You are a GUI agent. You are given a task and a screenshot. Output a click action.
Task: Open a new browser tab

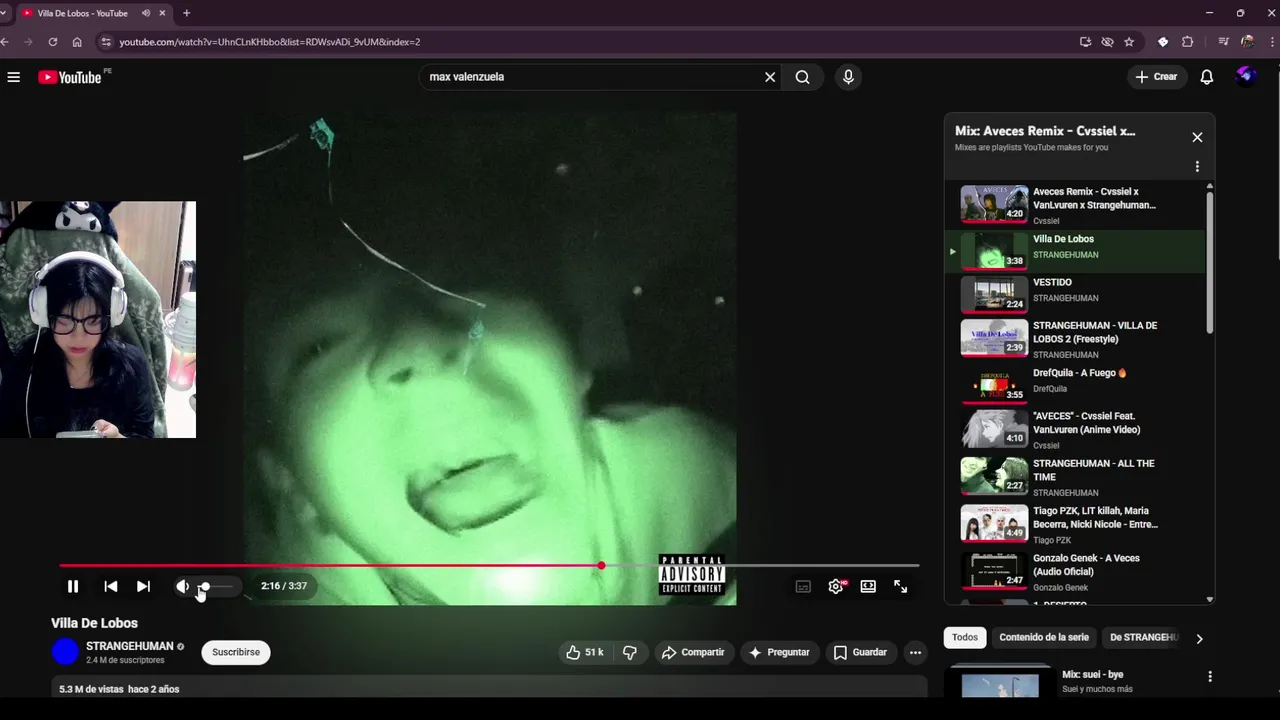point(186,13)
